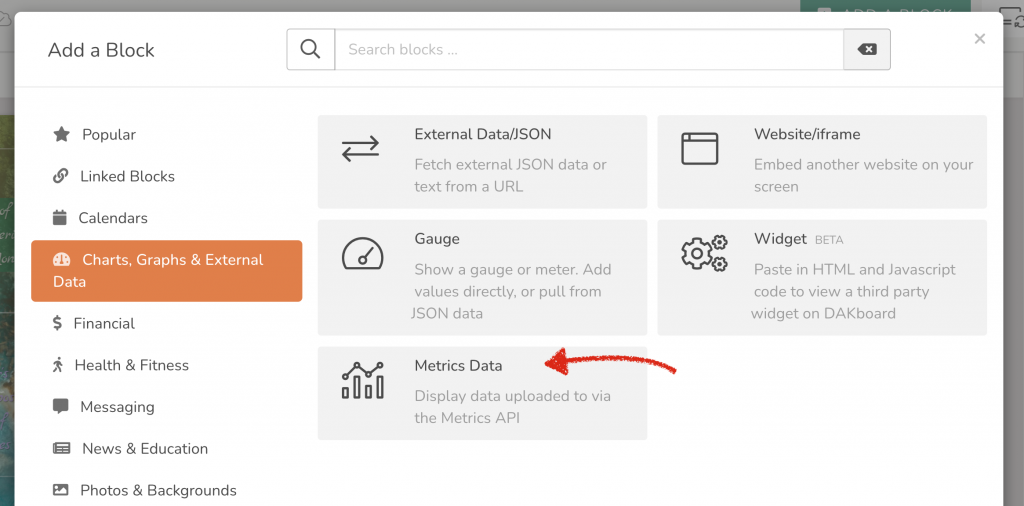Add the Website/iframe block
Image resolution: width=1024 pixels, height=506 pixels.
(822, 162)
